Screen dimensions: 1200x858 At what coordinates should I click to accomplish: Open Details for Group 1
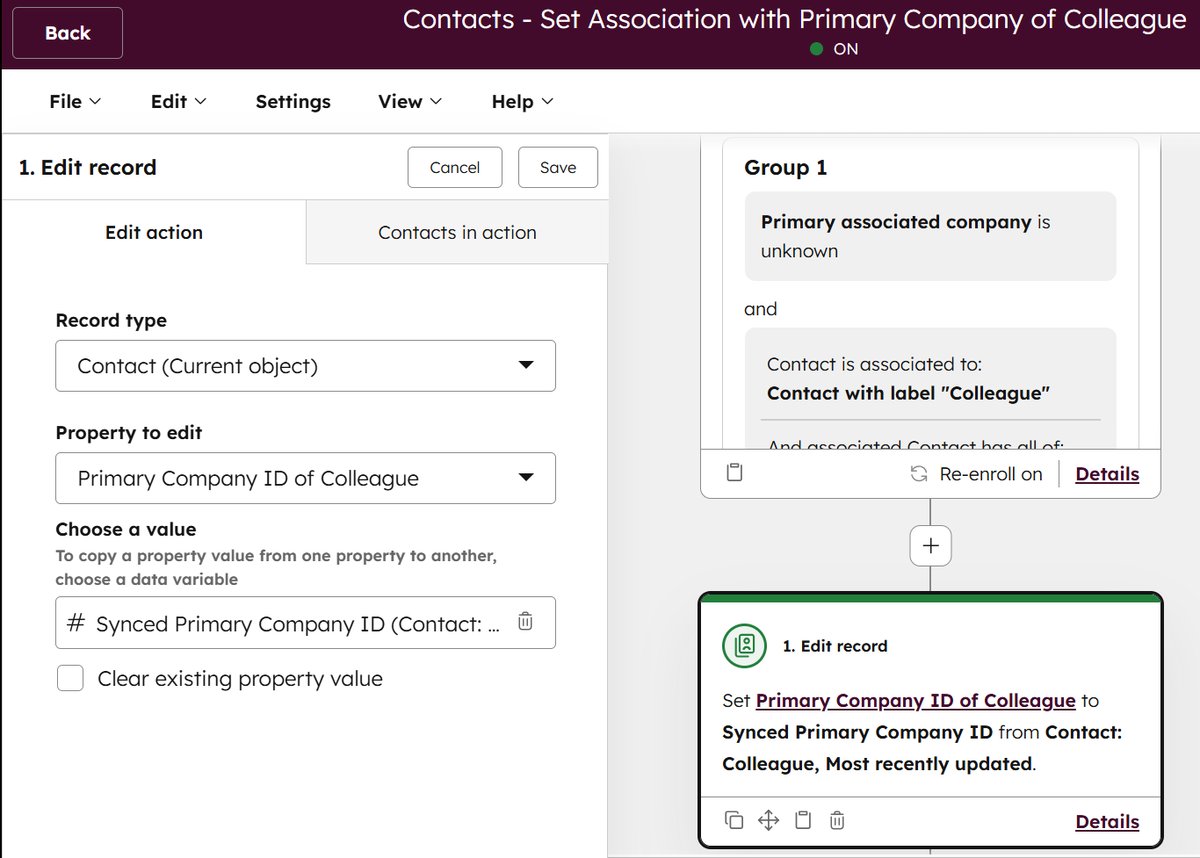tap(1107, 473)
